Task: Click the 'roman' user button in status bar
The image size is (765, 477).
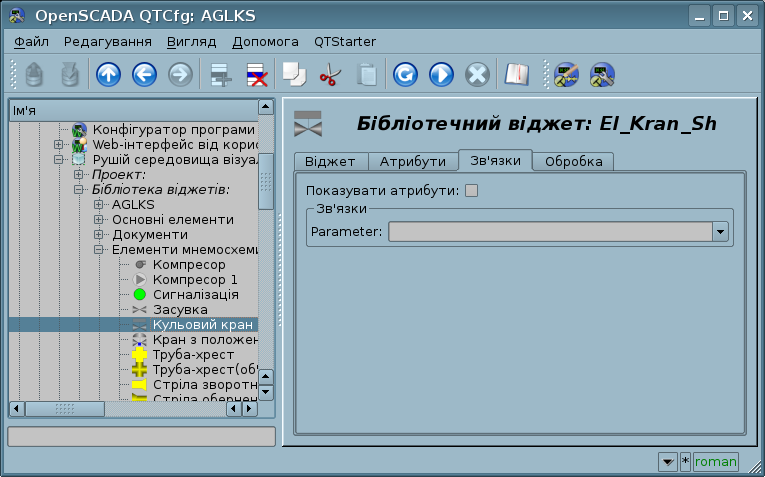Action: pos(716,462)
